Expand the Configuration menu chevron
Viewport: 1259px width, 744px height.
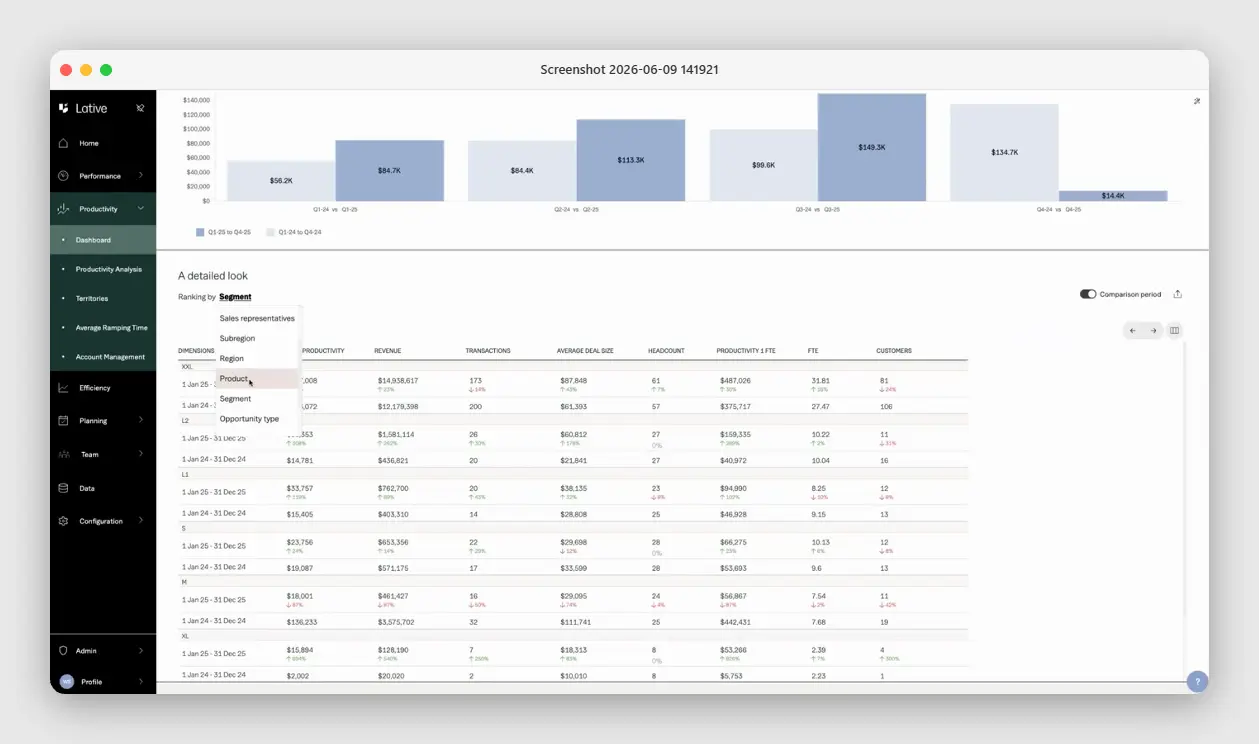pos(141,521)
